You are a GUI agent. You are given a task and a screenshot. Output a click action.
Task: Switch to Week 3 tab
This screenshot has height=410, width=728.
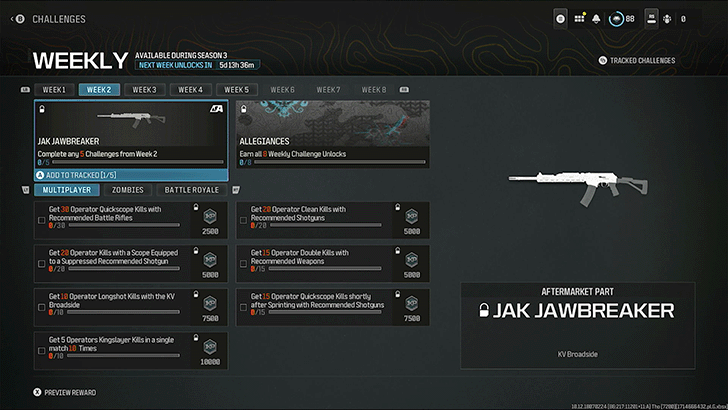[x=144, y=90]
